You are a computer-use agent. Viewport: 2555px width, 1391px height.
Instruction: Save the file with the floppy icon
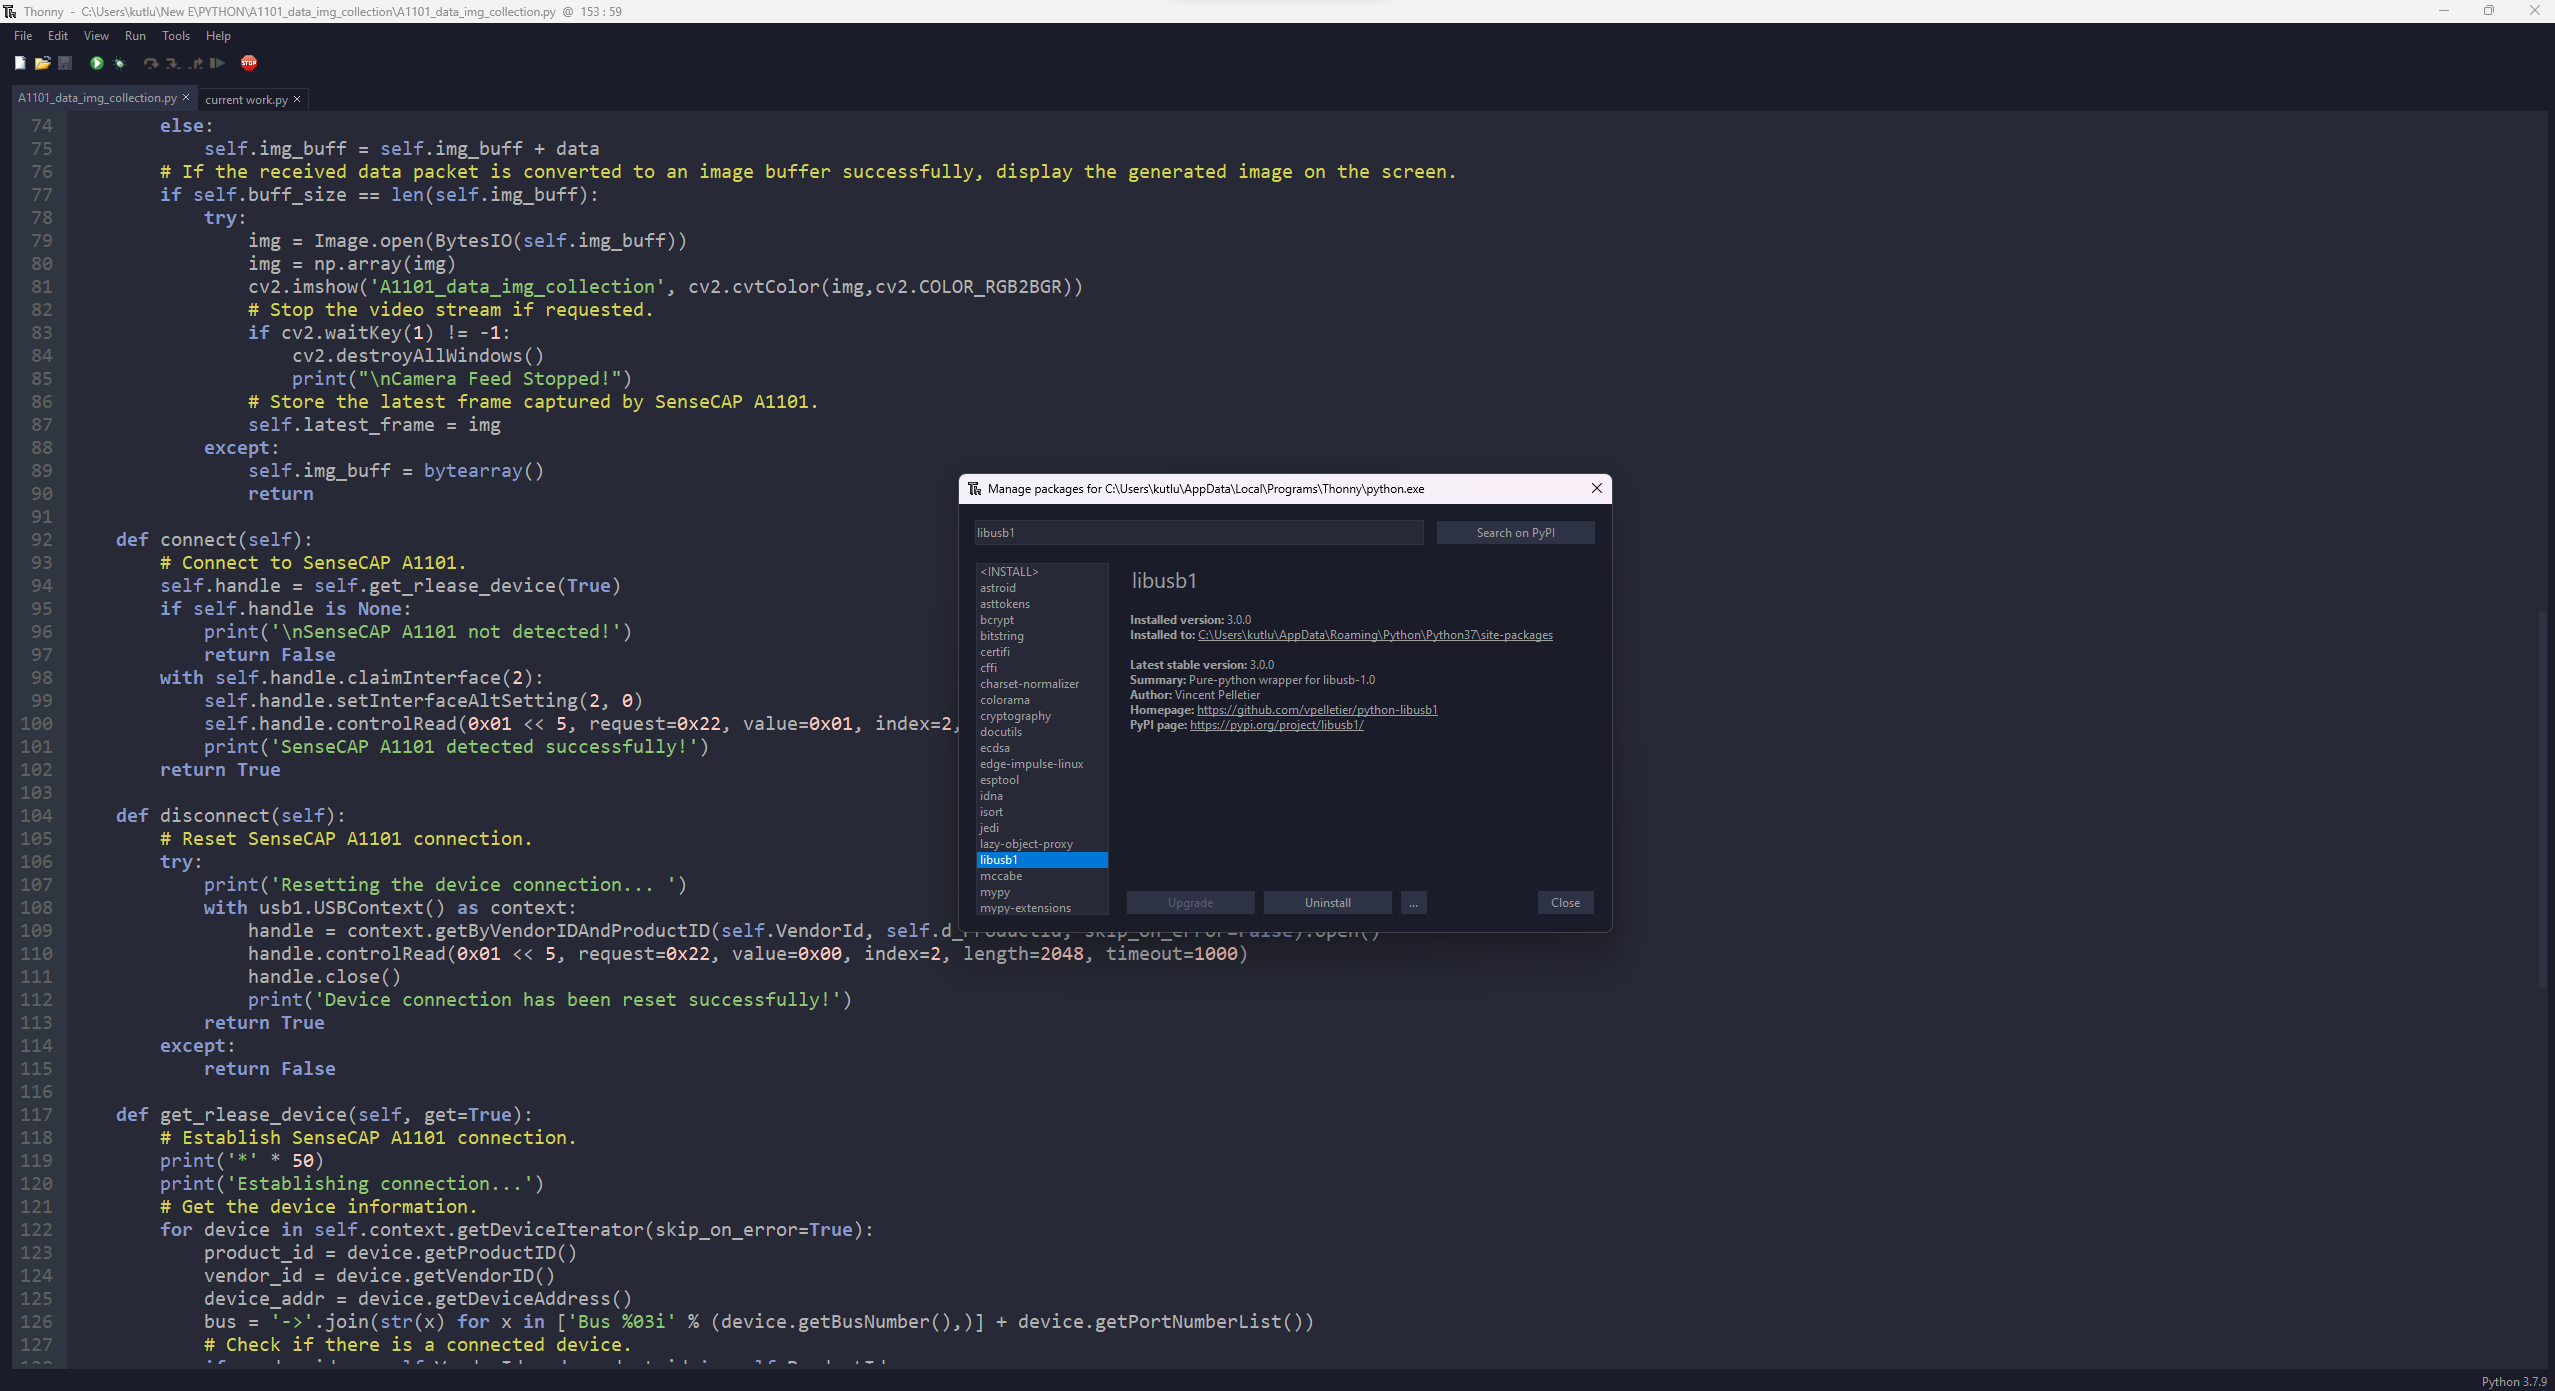65,63
